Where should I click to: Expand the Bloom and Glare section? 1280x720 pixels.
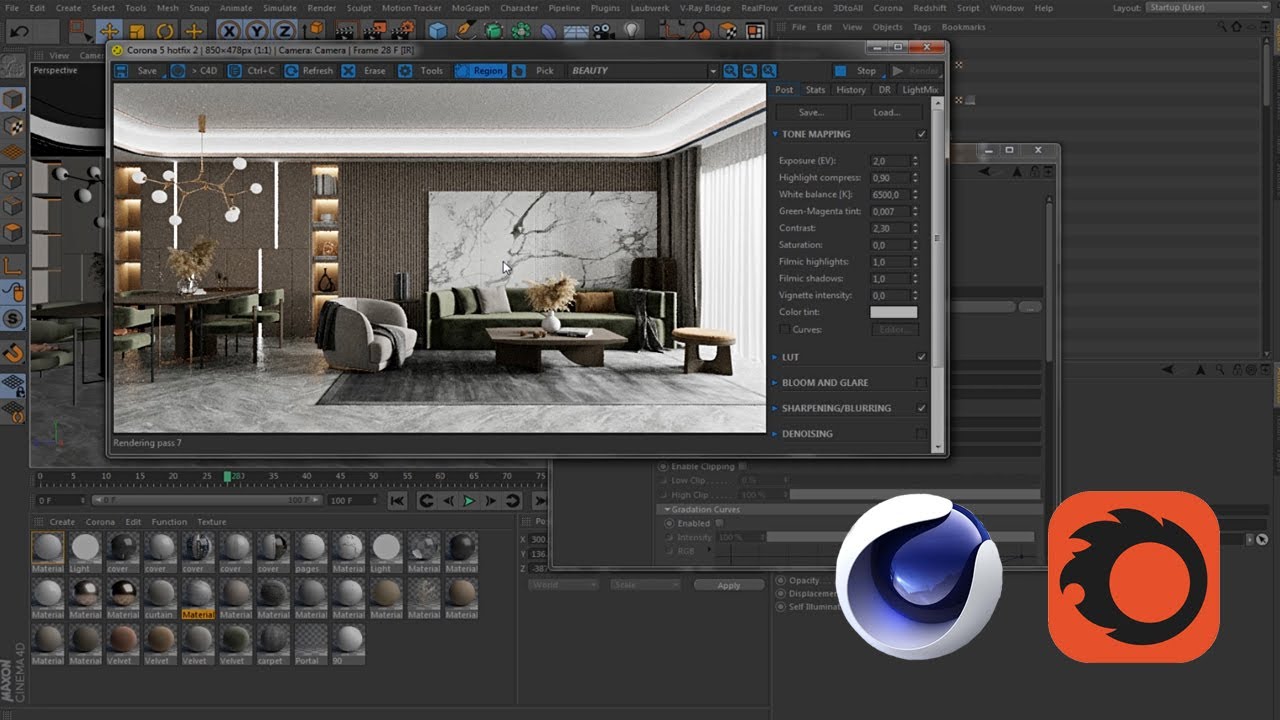click(775, 383)
